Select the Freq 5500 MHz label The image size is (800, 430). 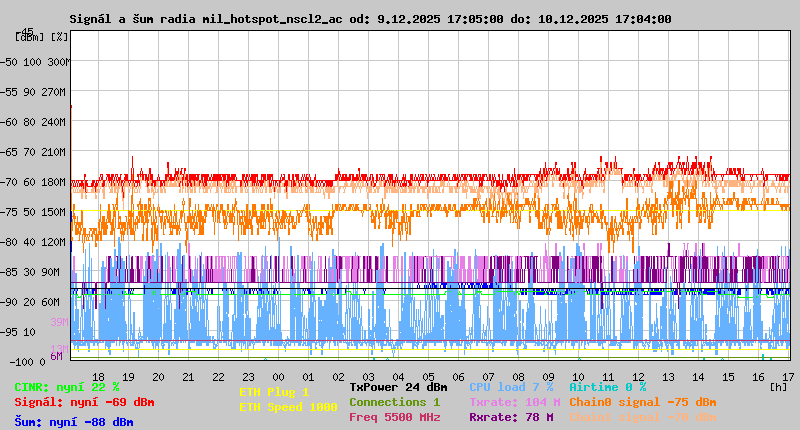coord(394,417)
